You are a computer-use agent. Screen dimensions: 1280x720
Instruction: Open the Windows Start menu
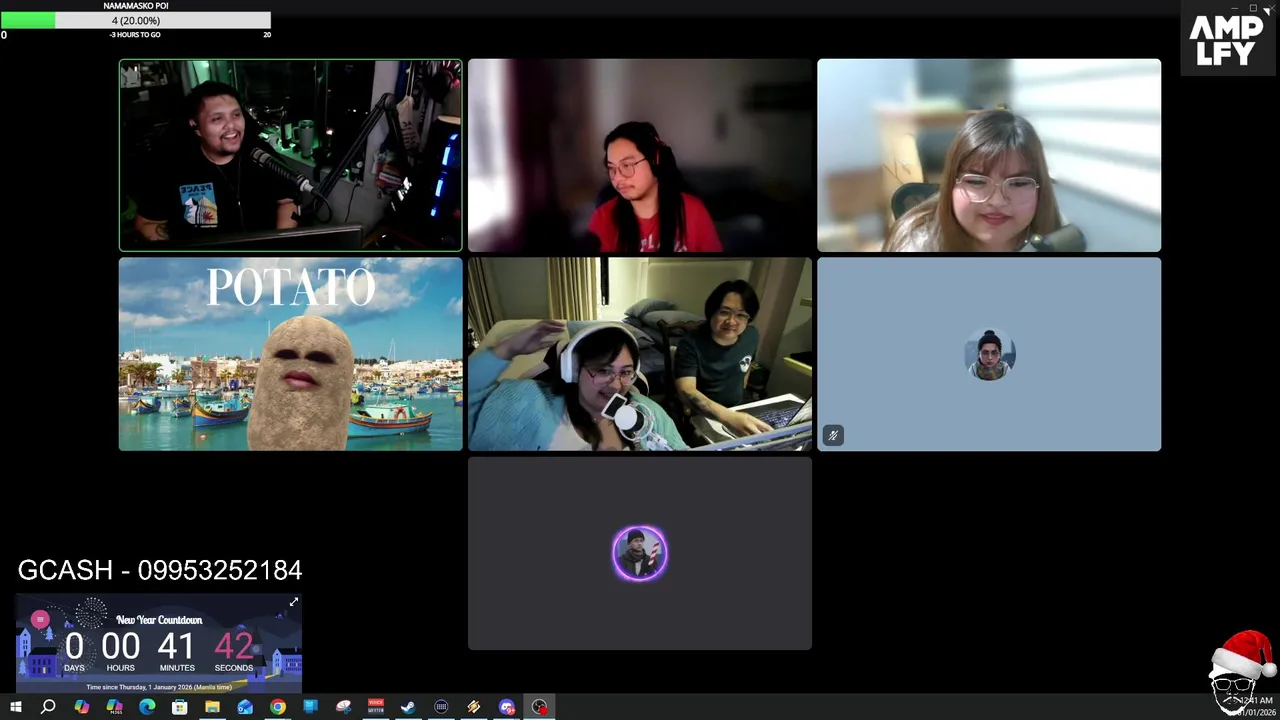tap(16, 707)
